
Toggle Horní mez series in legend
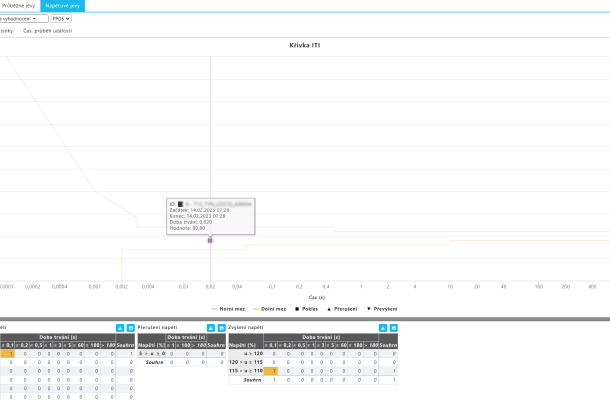[230, 309]
